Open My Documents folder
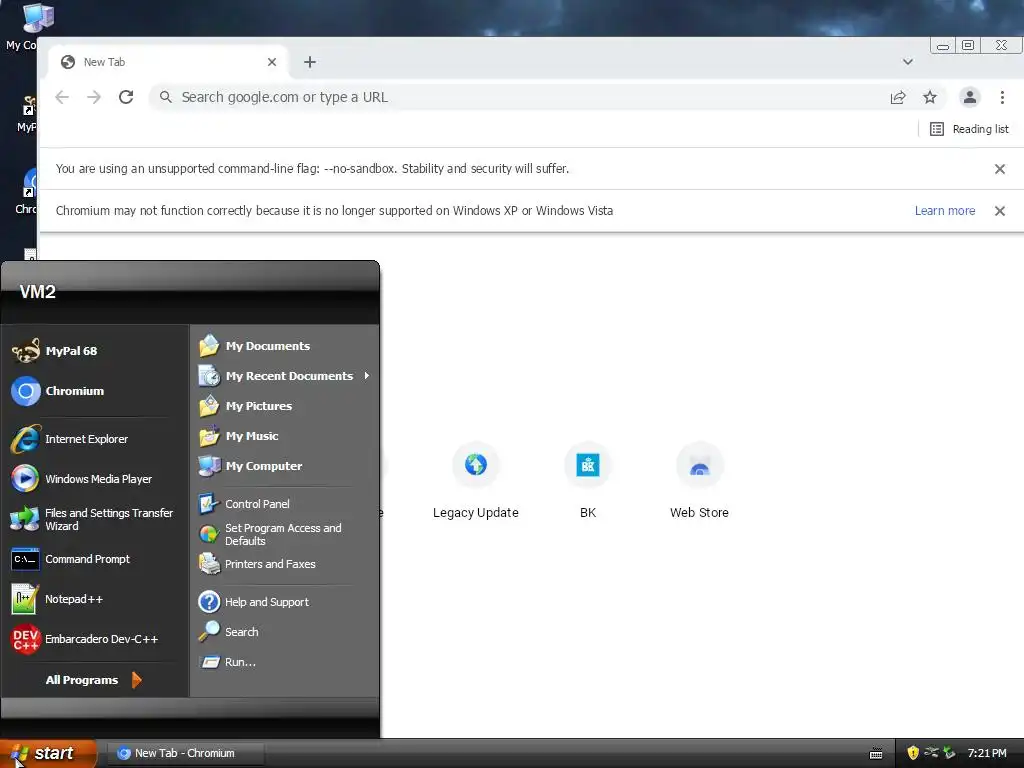 [285, 345]
